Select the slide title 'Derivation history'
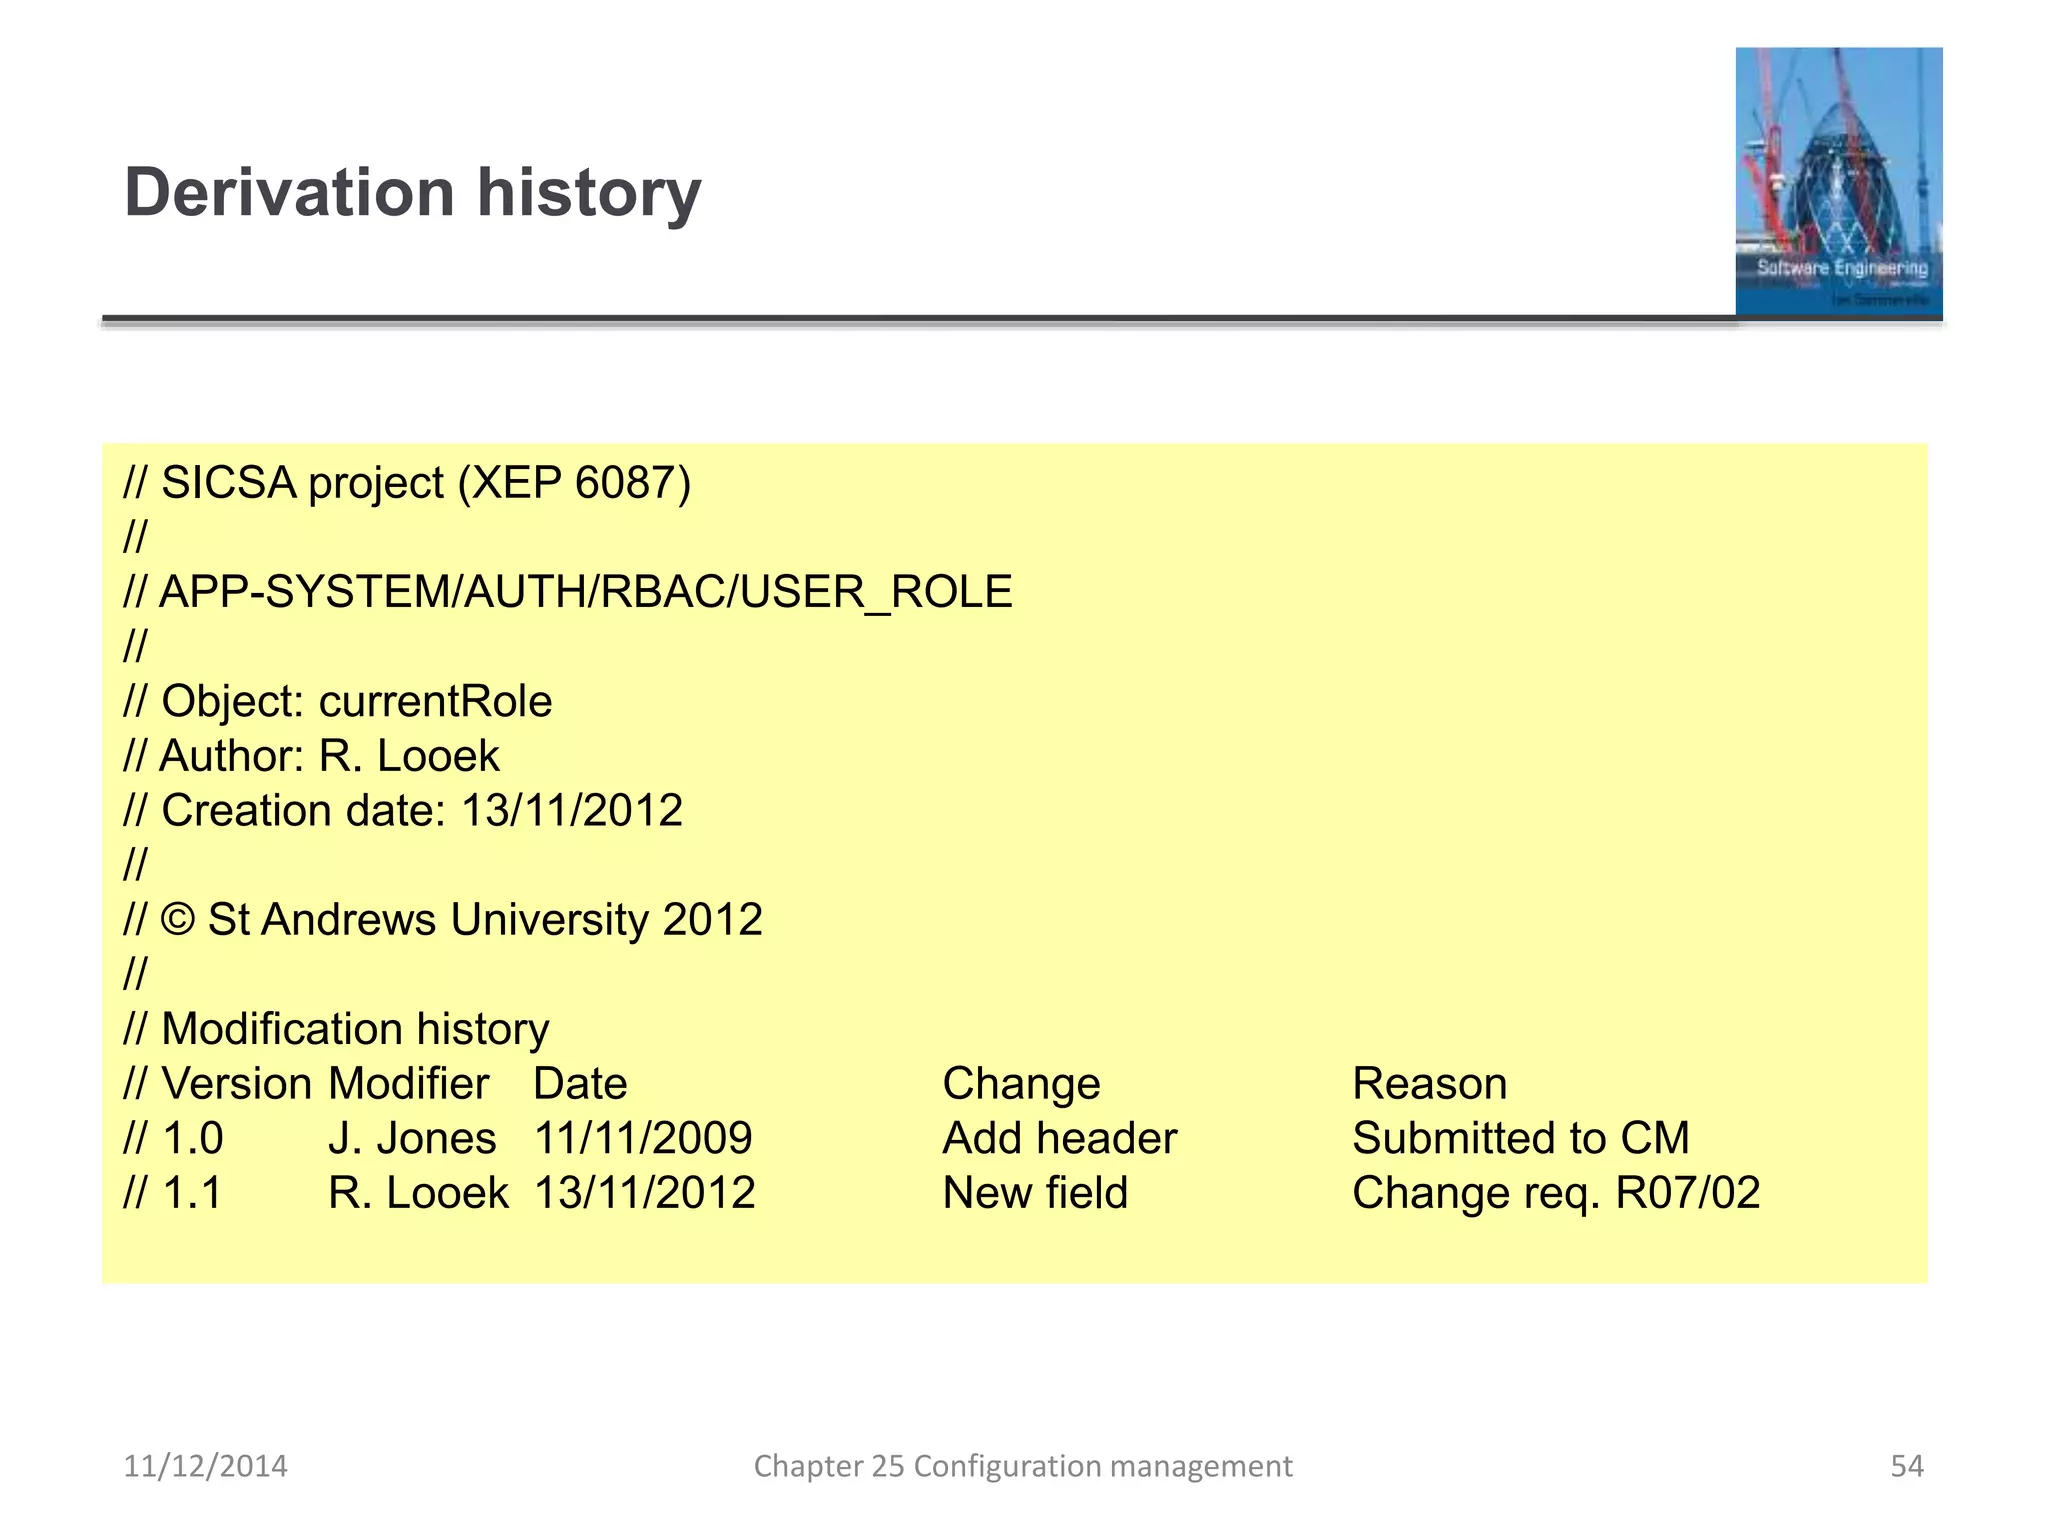2048x1536 pixels. click(x=412, y=192)
